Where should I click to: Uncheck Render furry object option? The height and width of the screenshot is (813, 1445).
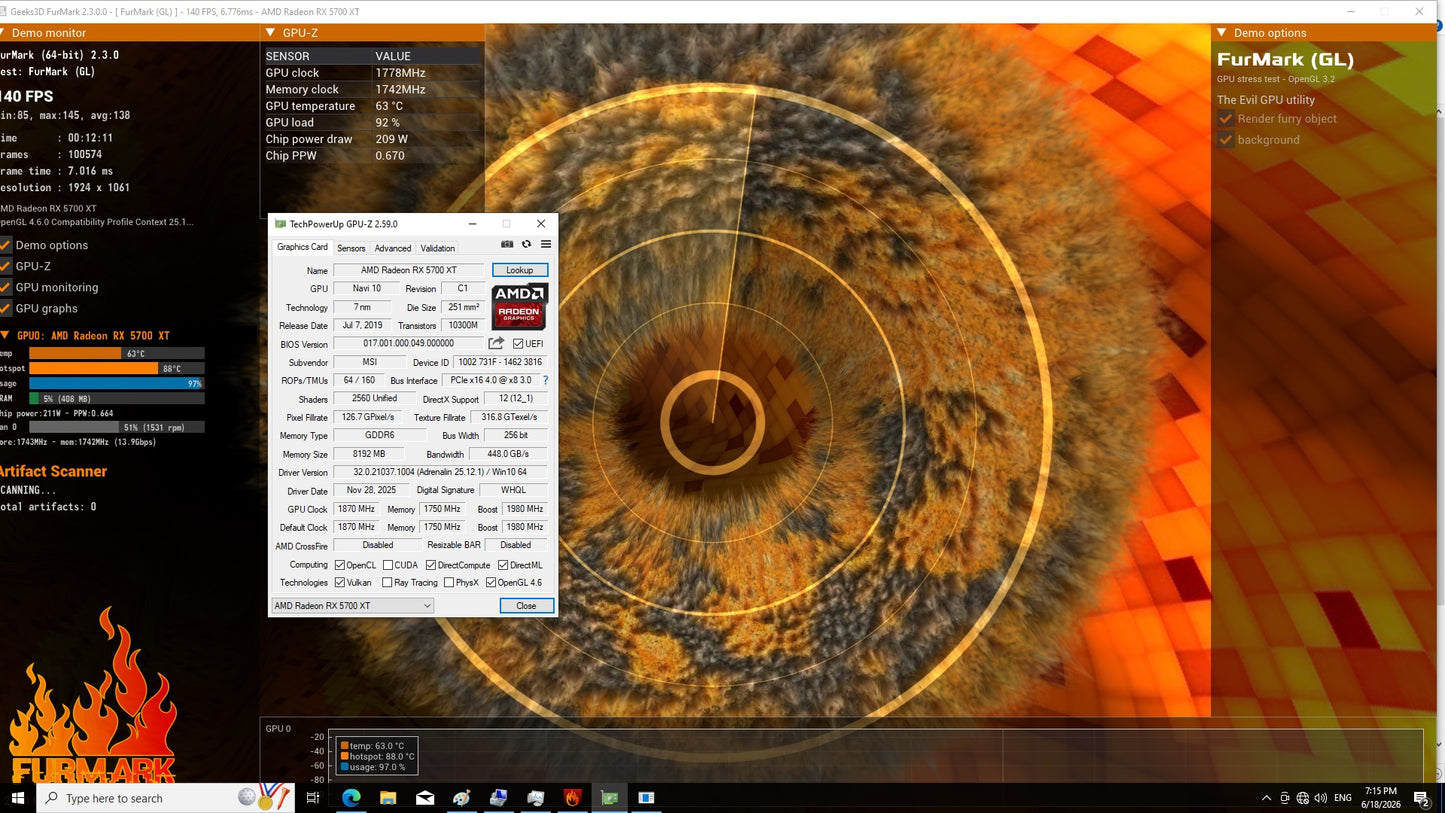[x=1225, y=119]
